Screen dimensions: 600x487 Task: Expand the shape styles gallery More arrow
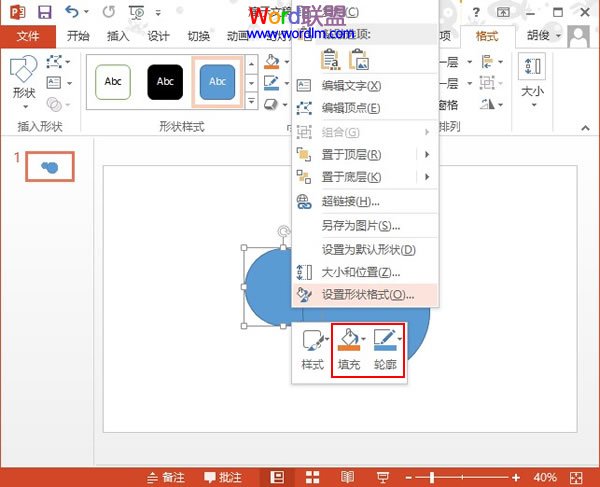coord(251,101)
